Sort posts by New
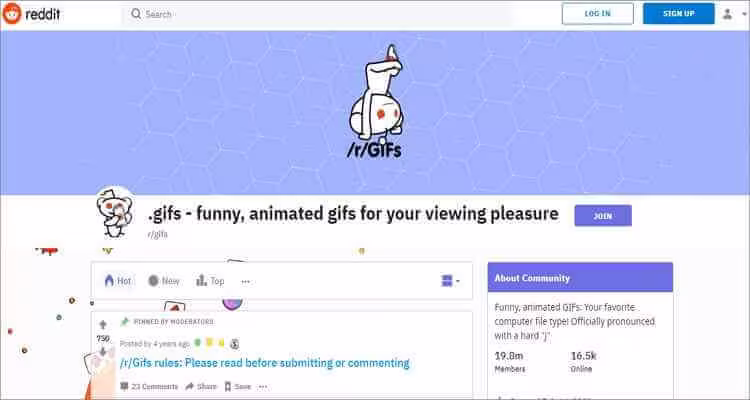 [164, 281]
